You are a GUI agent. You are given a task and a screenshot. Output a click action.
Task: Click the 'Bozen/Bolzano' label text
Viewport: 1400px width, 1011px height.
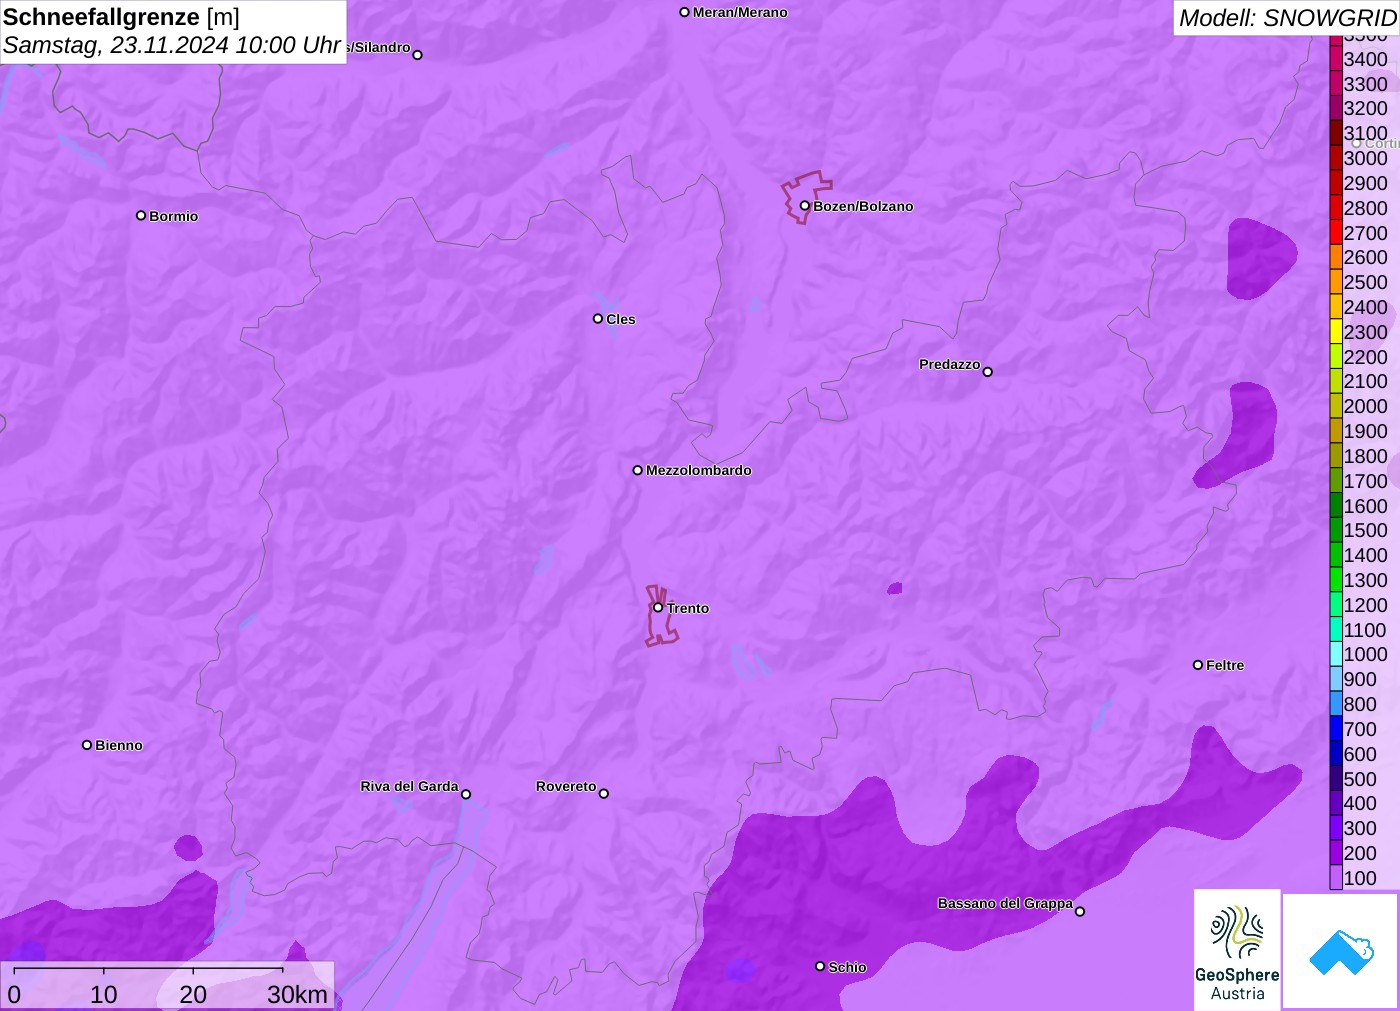[863, 206]
